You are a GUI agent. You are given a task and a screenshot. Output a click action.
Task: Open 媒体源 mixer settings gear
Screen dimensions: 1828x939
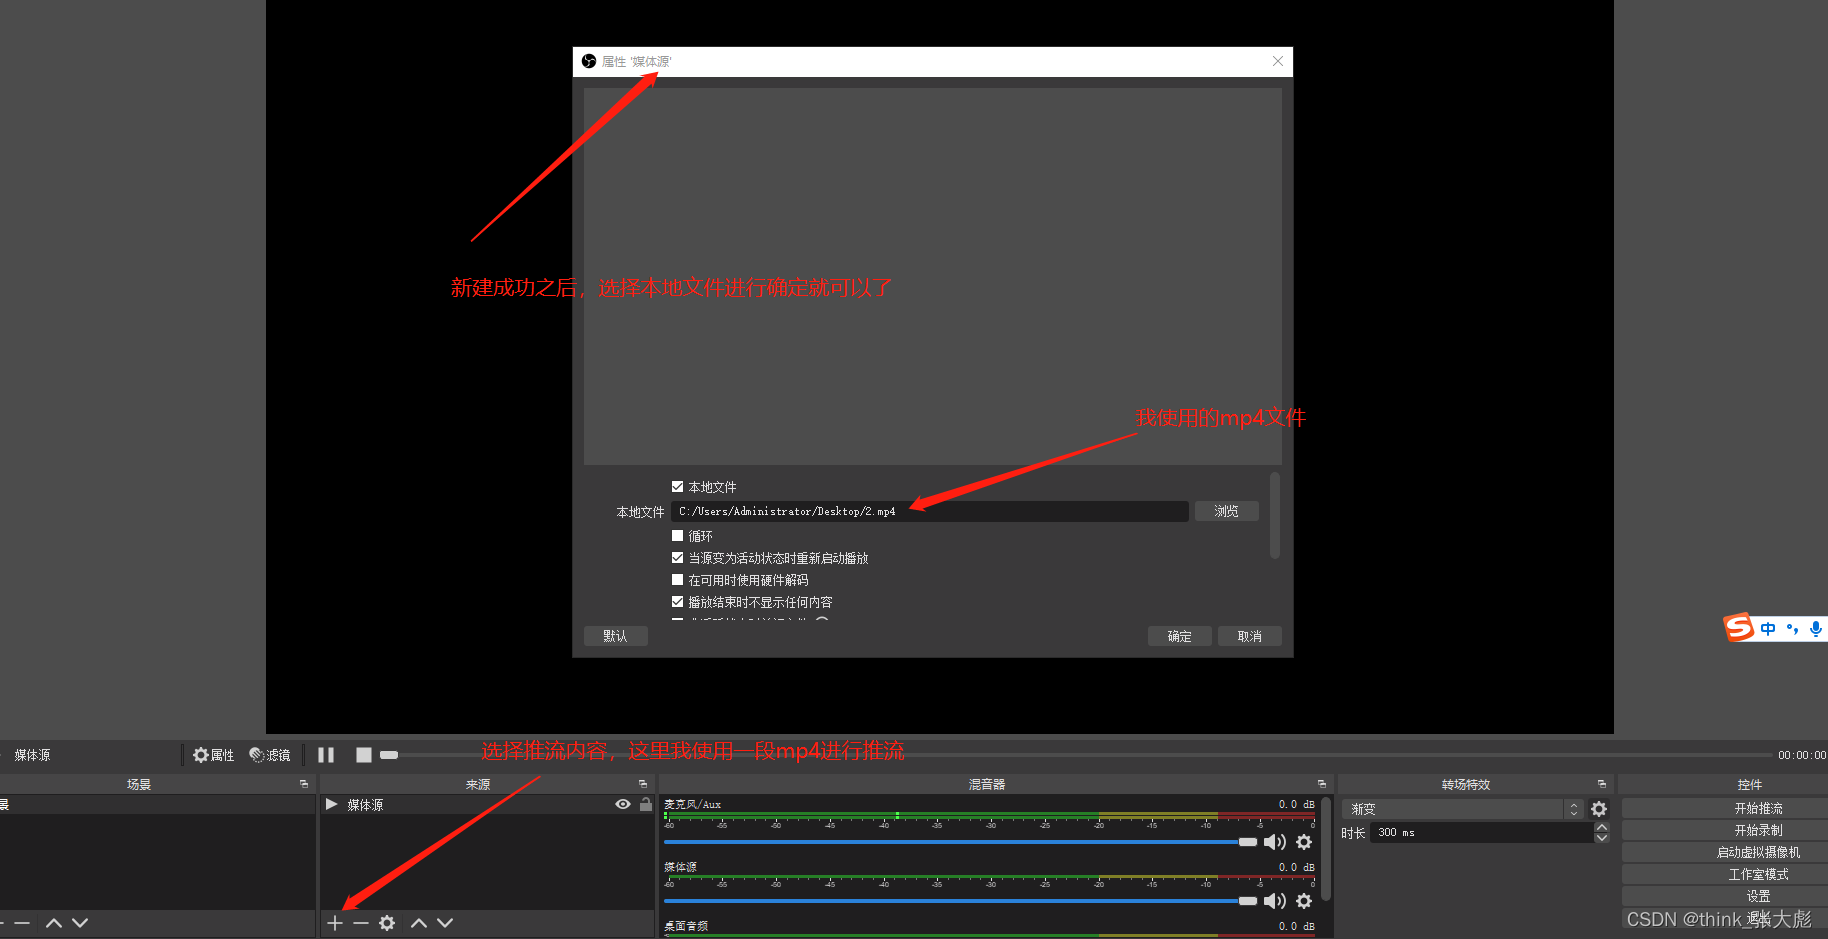pyautogui.click(x=1304, y=901)
